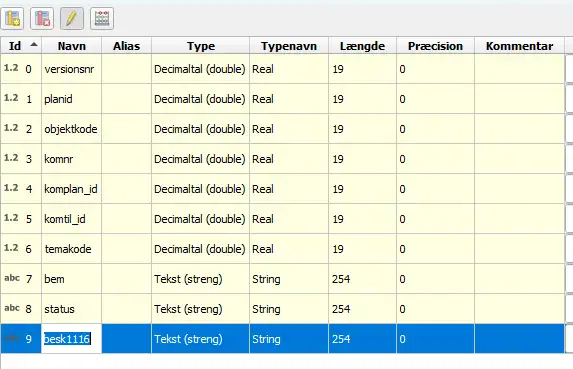Select the versionsnr field row
The width and height of the screenshot is (573, 369).
point(282,69)
